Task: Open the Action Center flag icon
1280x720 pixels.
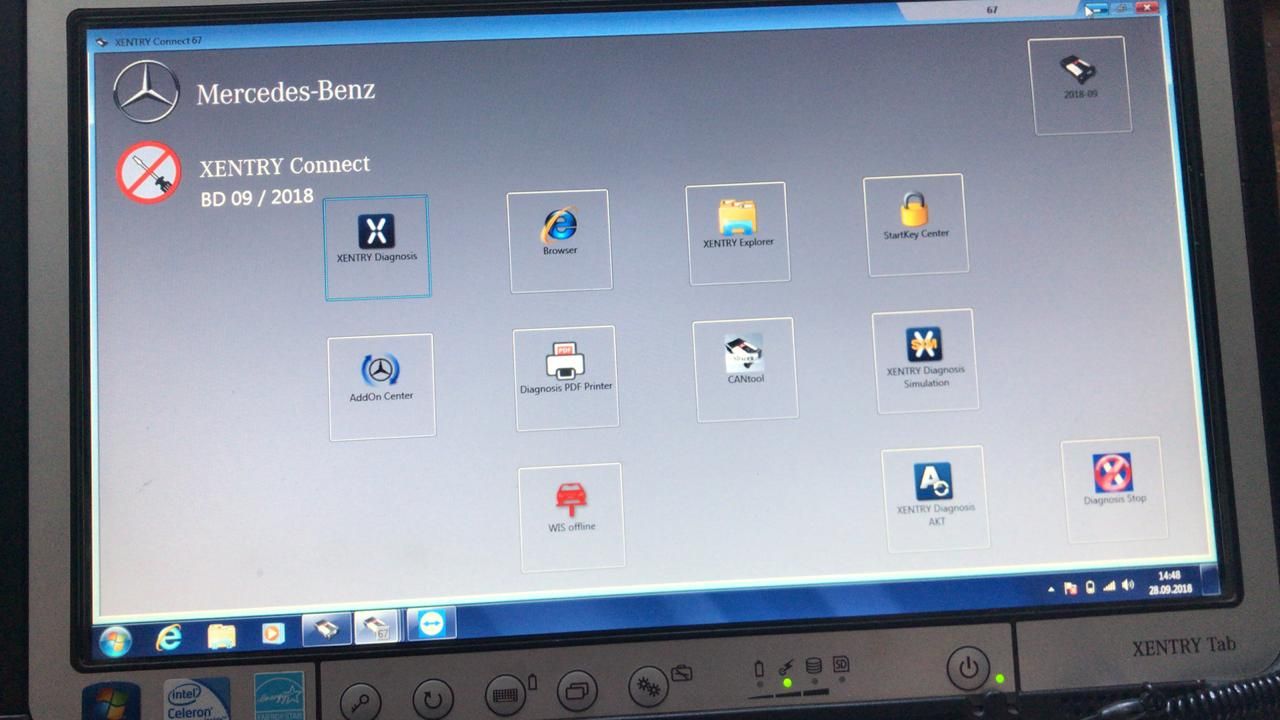Action: point(1069,589)
